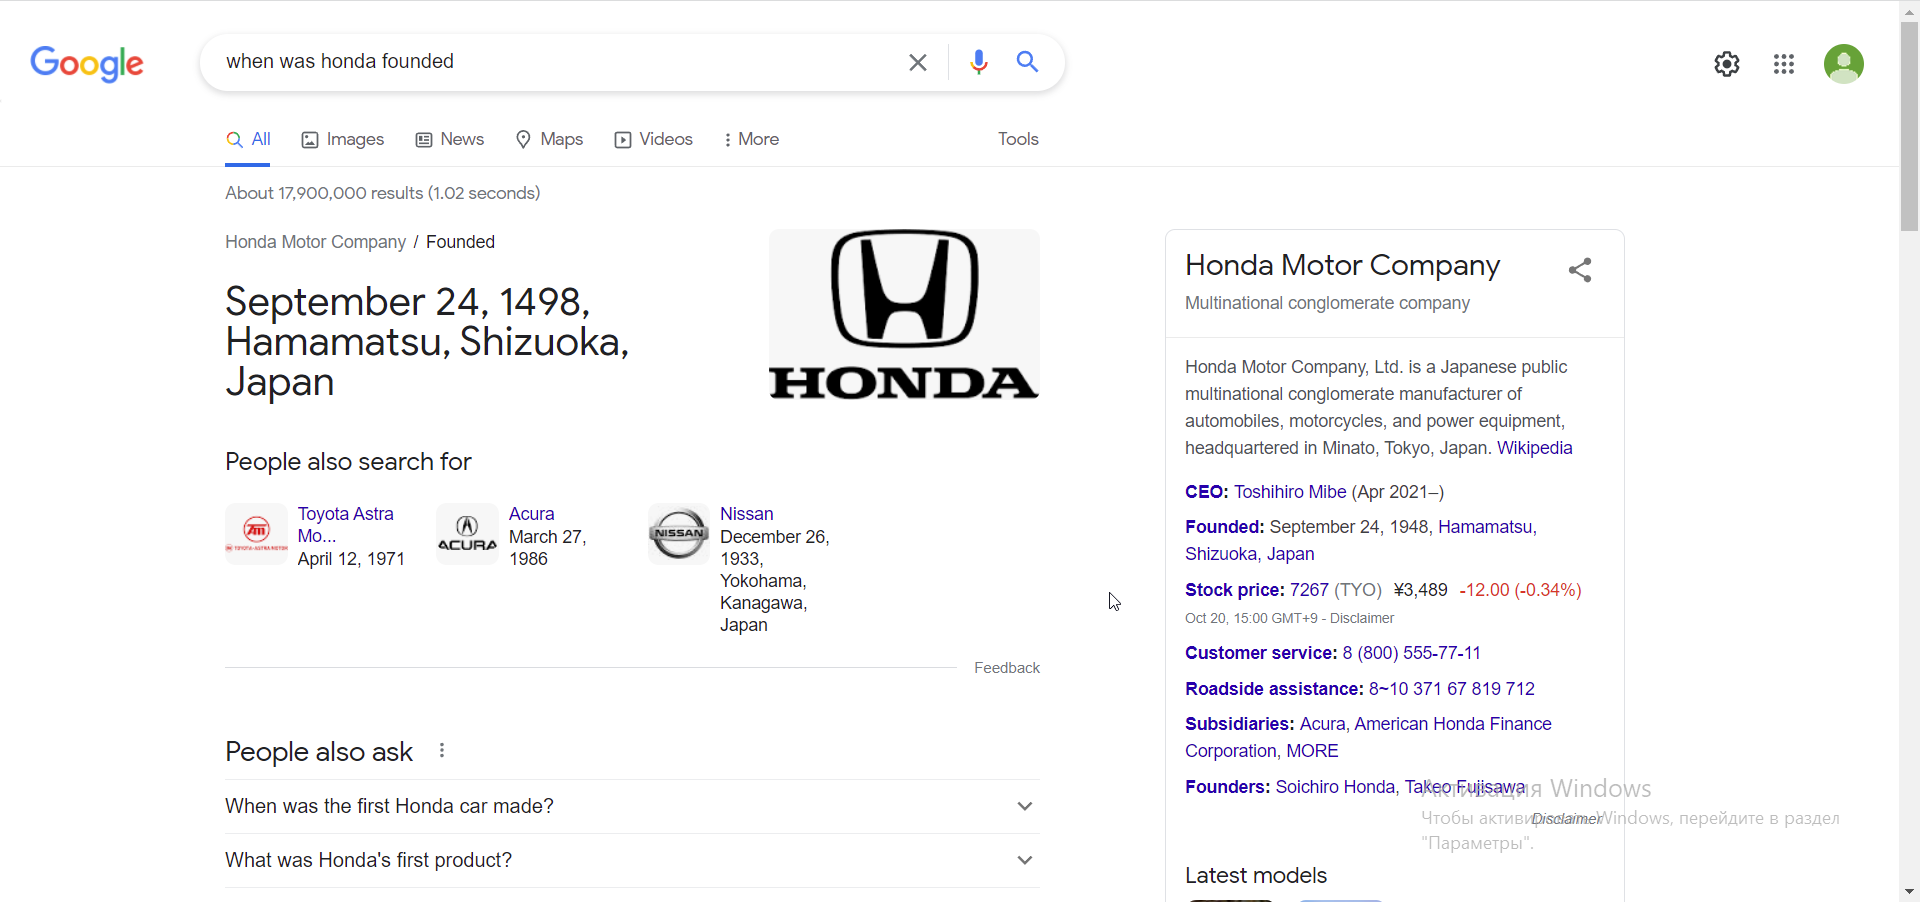Screen dimensions: 1920x902
Task: Start voice search with the microphone icon
Action: click(979, 62)
